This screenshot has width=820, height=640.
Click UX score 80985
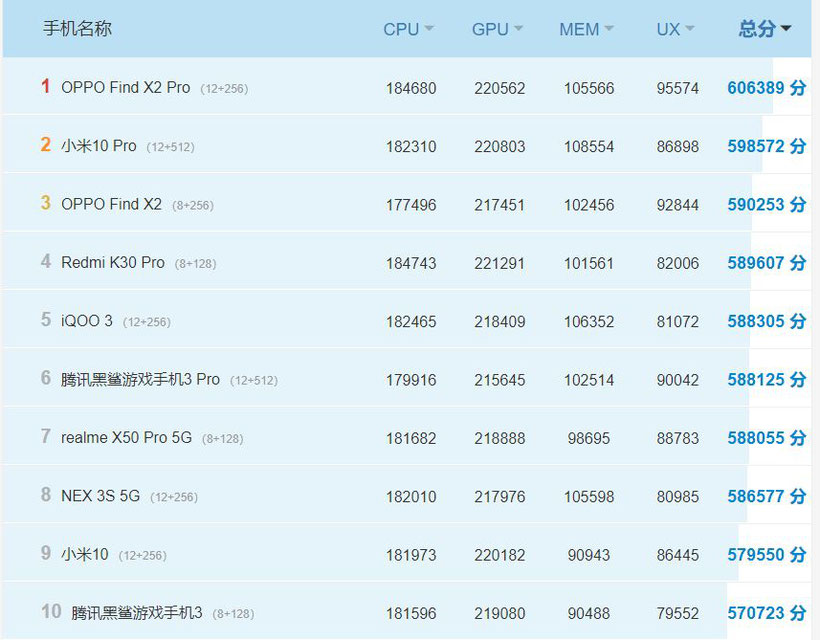[x=678, y=497]
